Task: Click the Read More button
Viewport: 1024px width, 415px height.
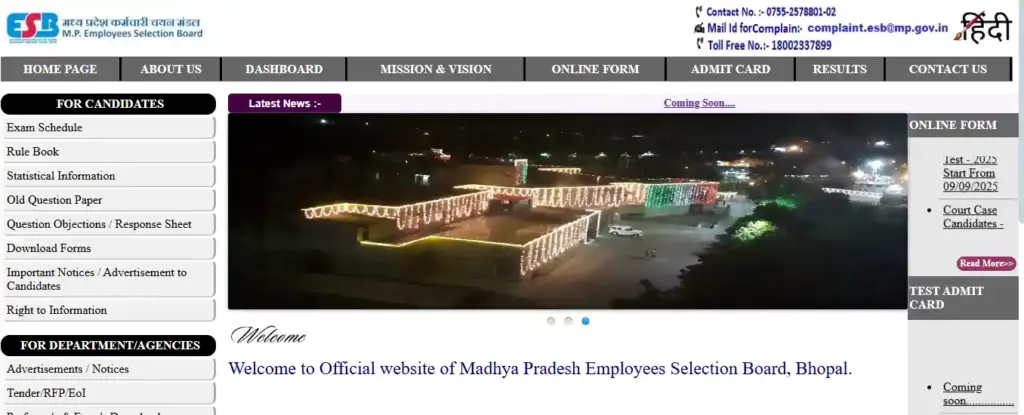Action: coord(986,263)
